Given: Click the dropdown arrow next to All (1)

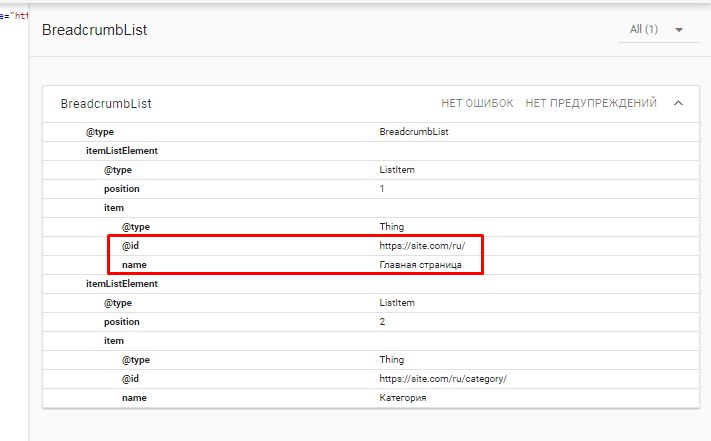Looking at the screenshot, I should pos(679,30).
